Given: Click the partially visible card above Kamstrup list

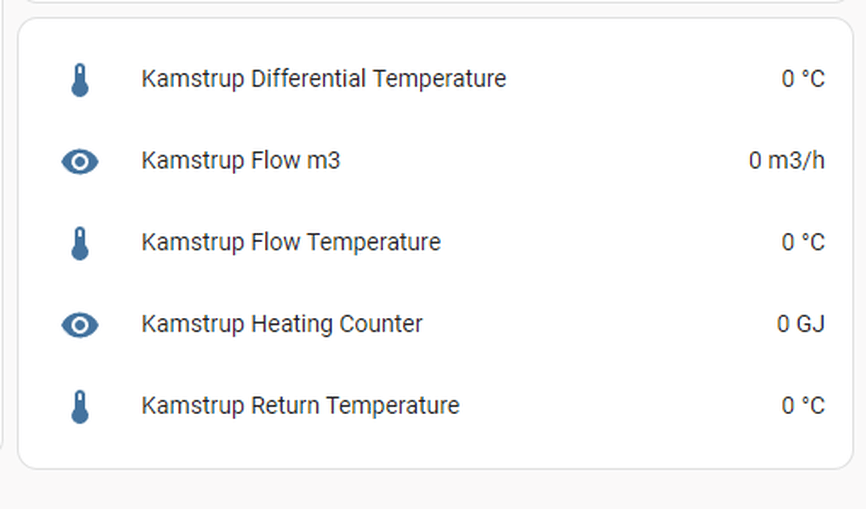Looking at the screenshot, I should tap(435, 2).
